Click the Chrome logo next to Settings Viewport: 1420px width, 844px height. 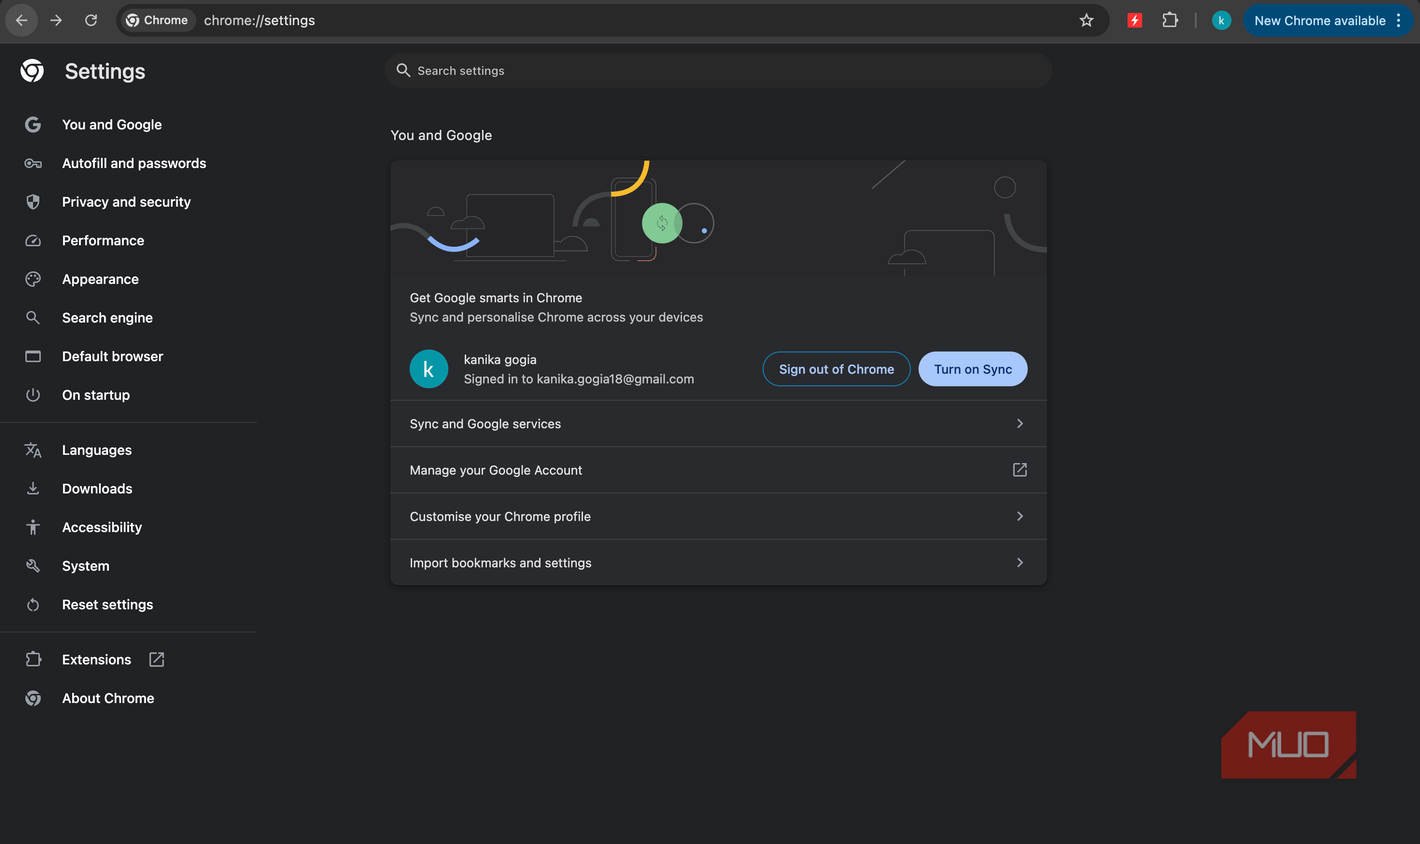tap(32, 70)
